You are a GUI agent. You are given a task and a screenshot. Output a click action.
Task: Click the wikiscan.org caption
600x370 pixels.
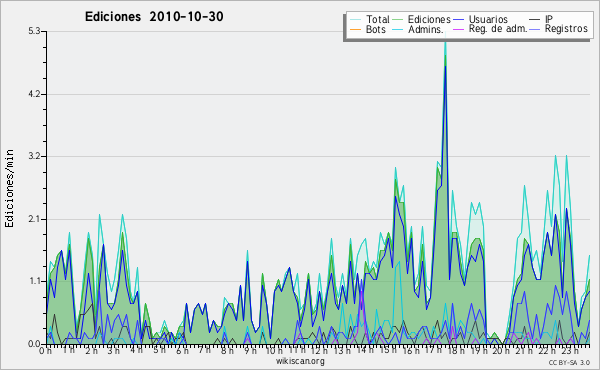click(x=300, y=361)
